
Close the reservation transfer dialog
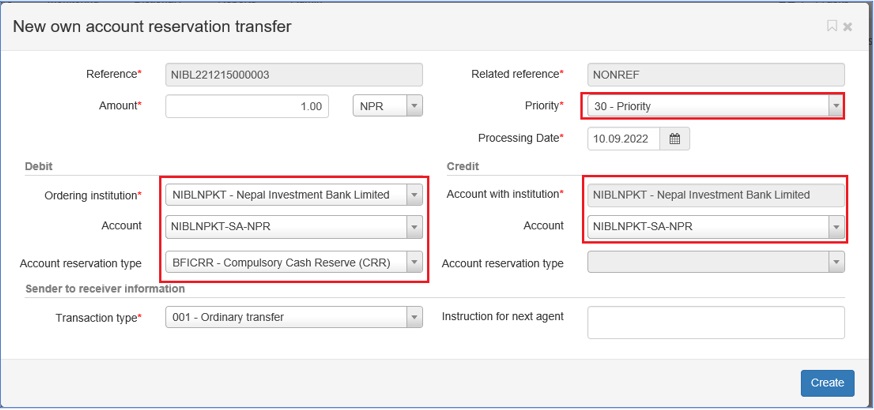pyautogui.click(x=848, y=26)
